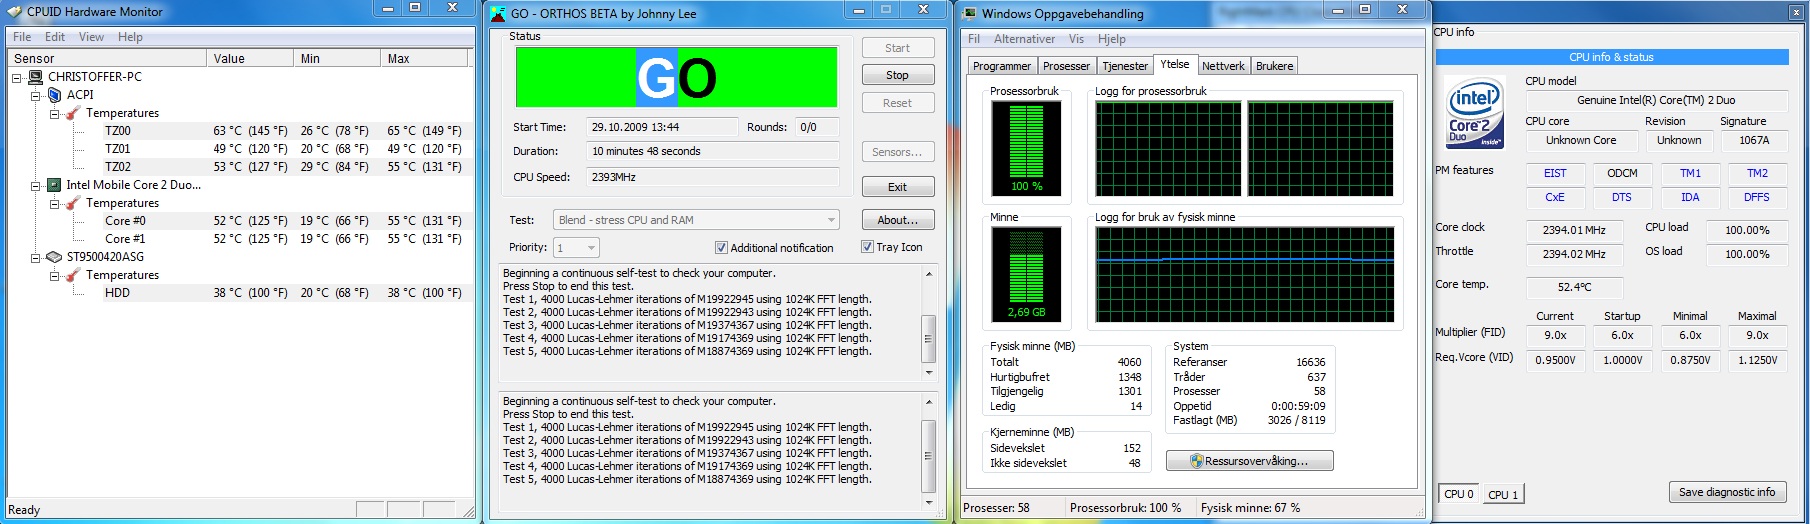Click the Stop button in ORTHOS
Viewport: 1810px width, 524px height.
coord(897,75)
